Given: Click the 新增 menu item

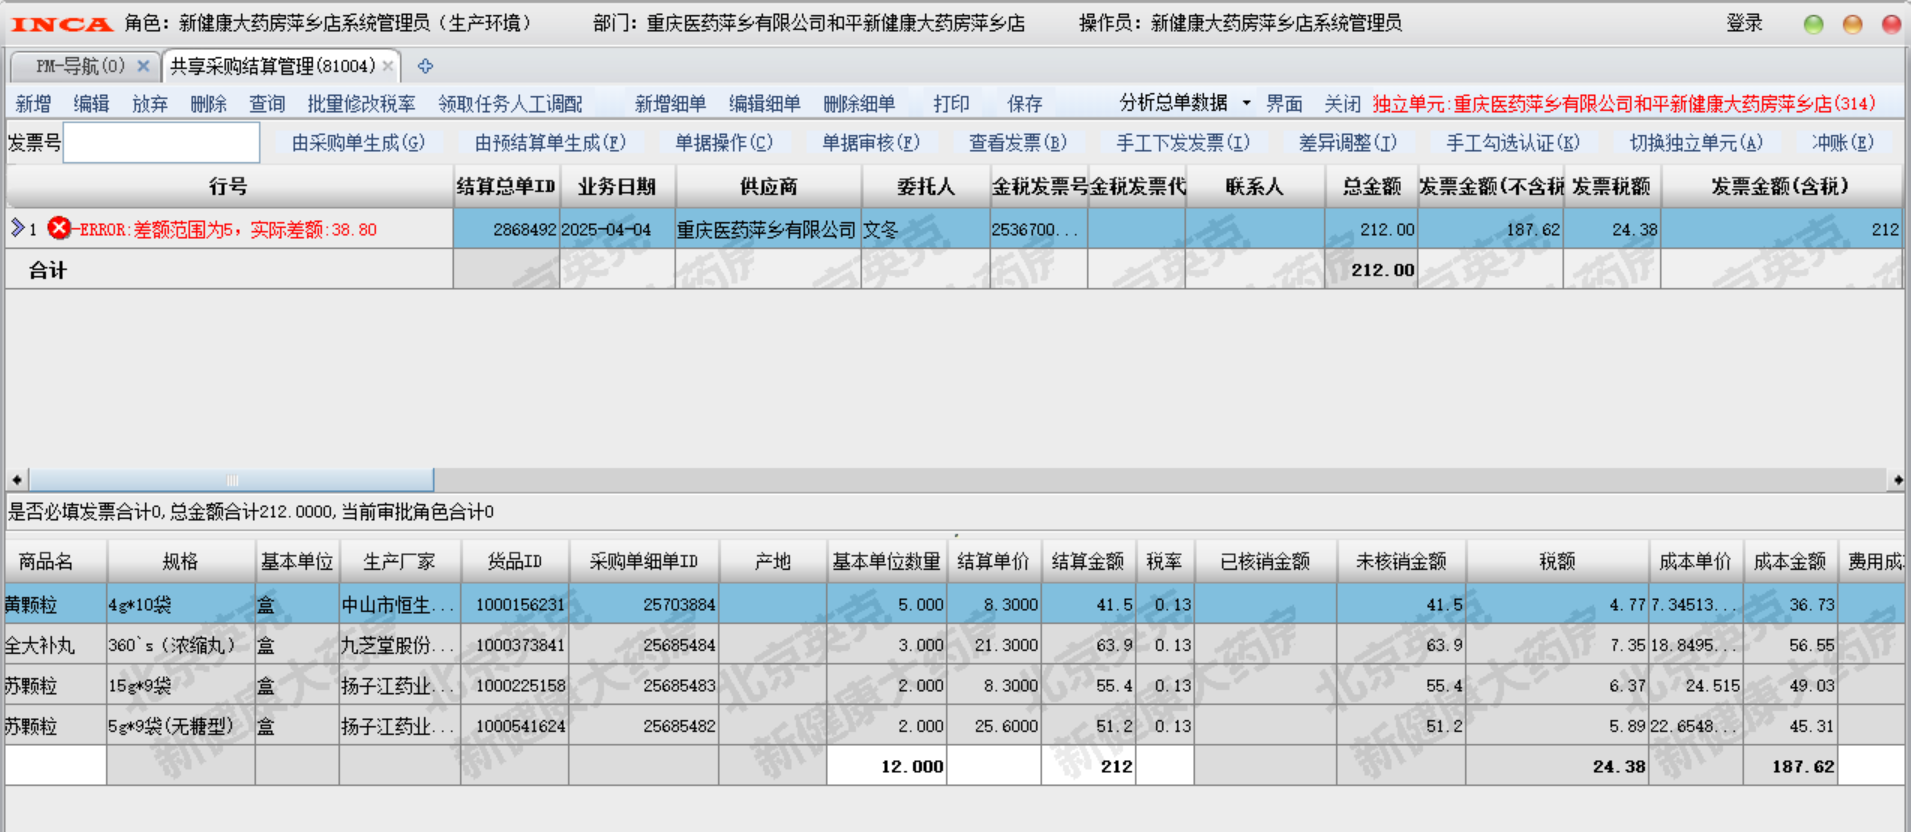Looking at the screenshot, I should click(x=33, y=103).
